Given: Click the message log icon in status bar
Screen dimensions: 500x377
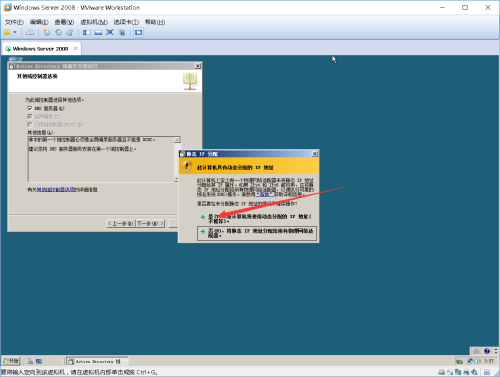Looking at the screenshot, I should [487, 372].
